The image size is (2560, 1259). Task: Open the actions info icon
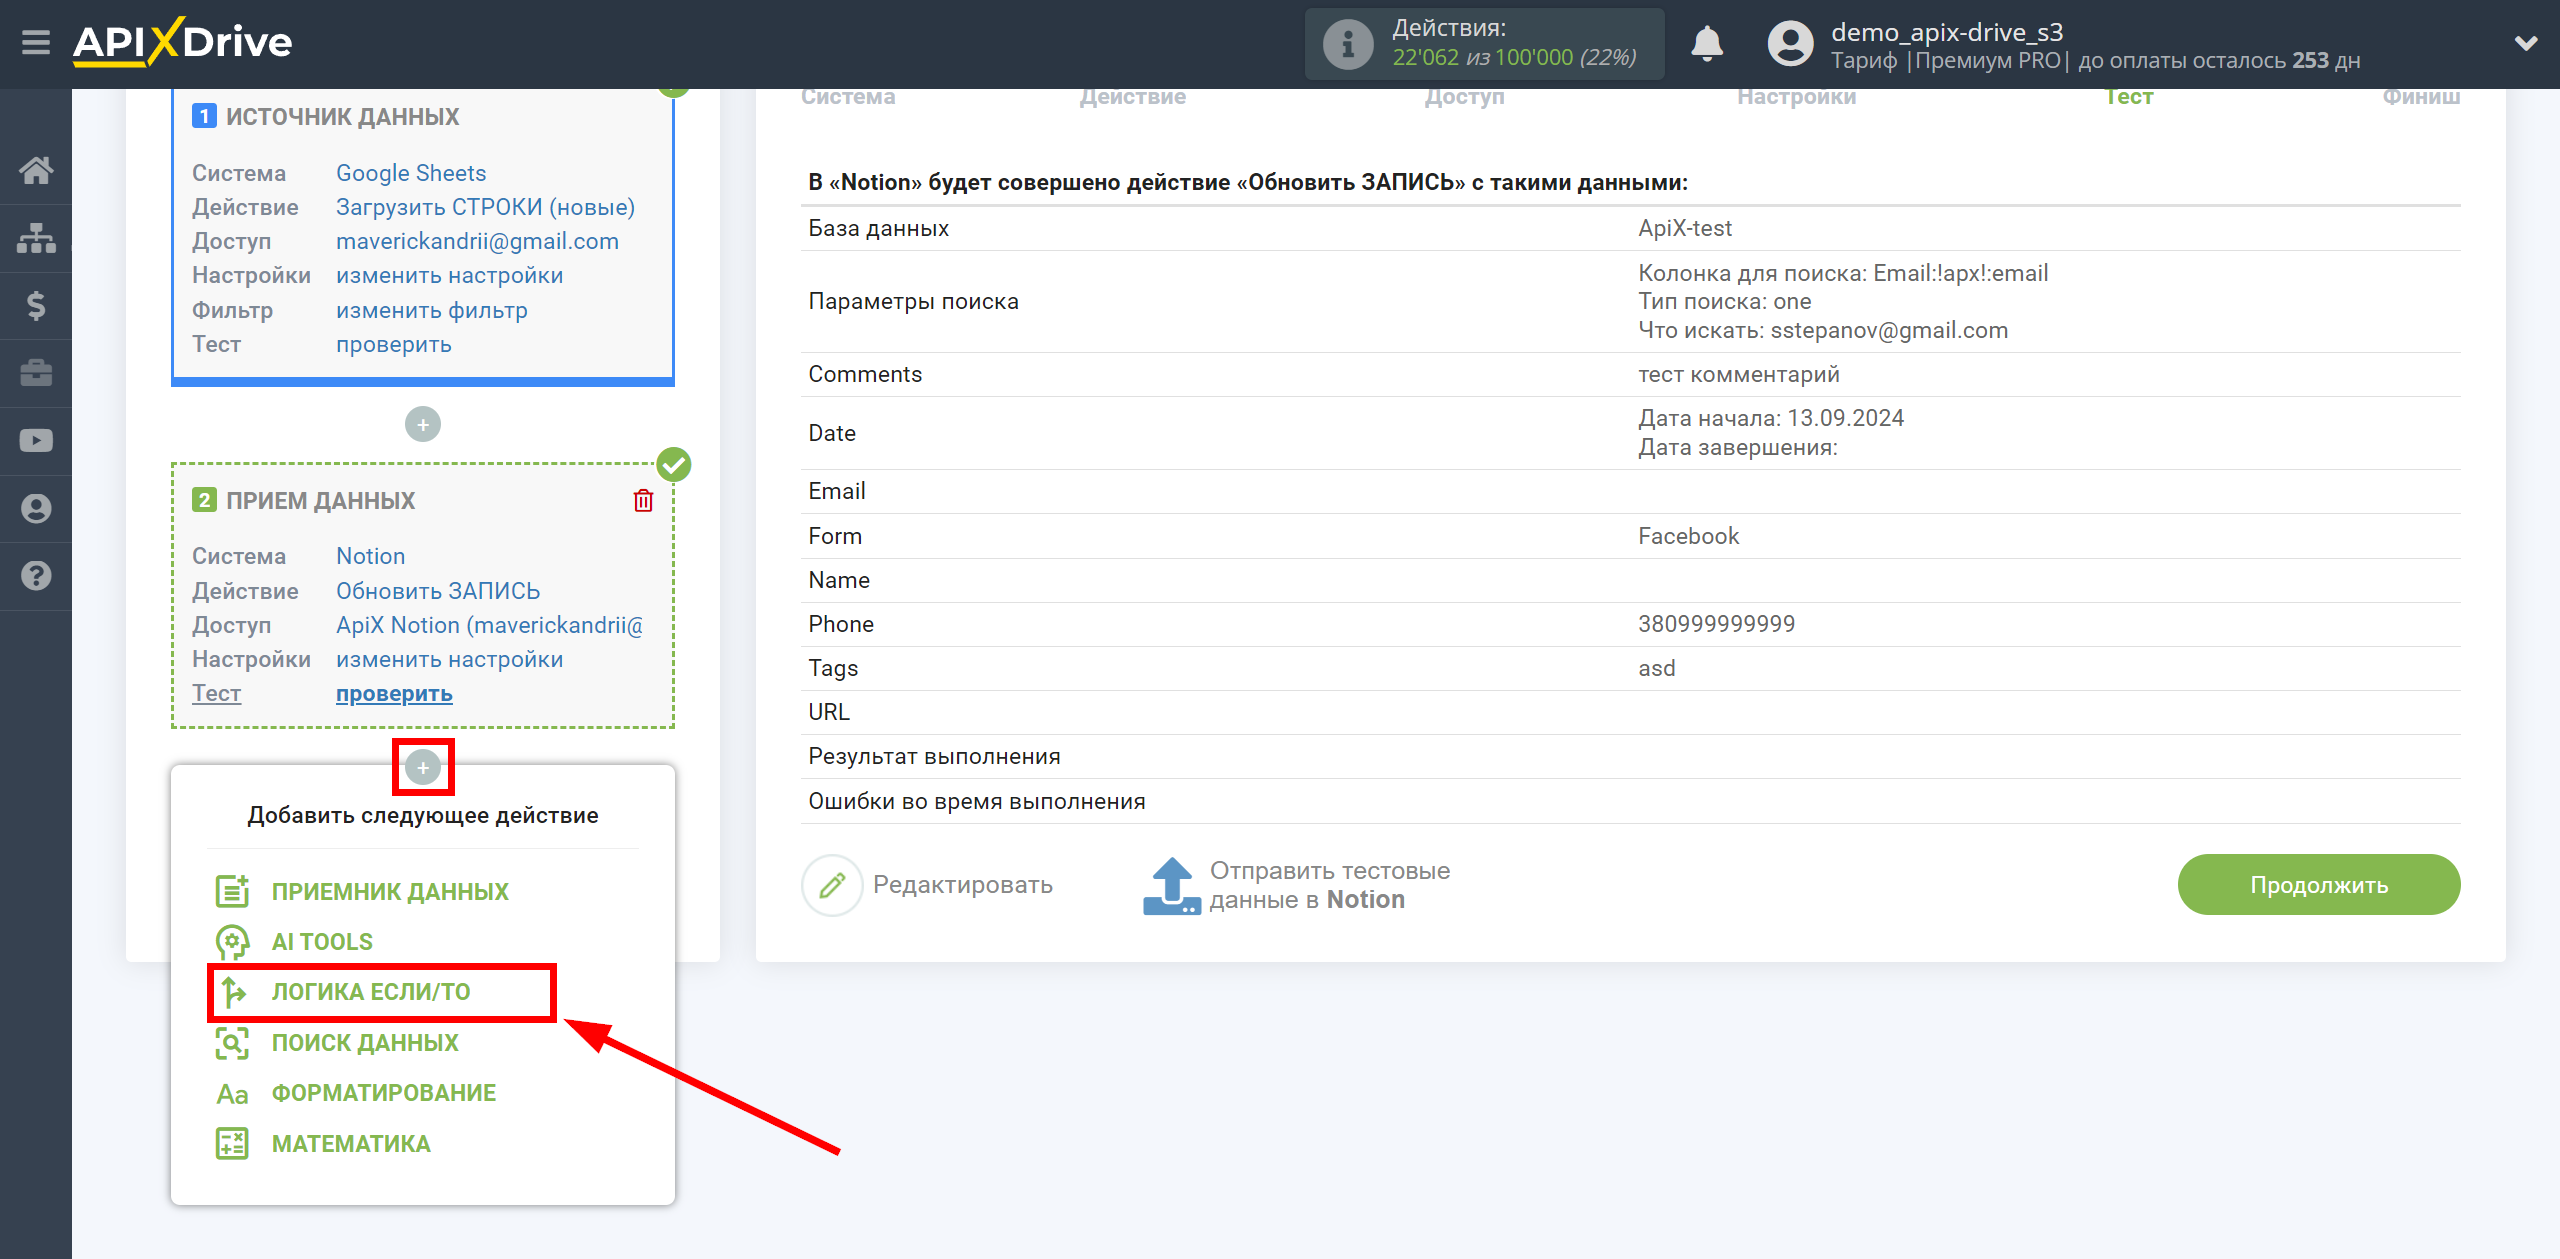click(1347, 44)
